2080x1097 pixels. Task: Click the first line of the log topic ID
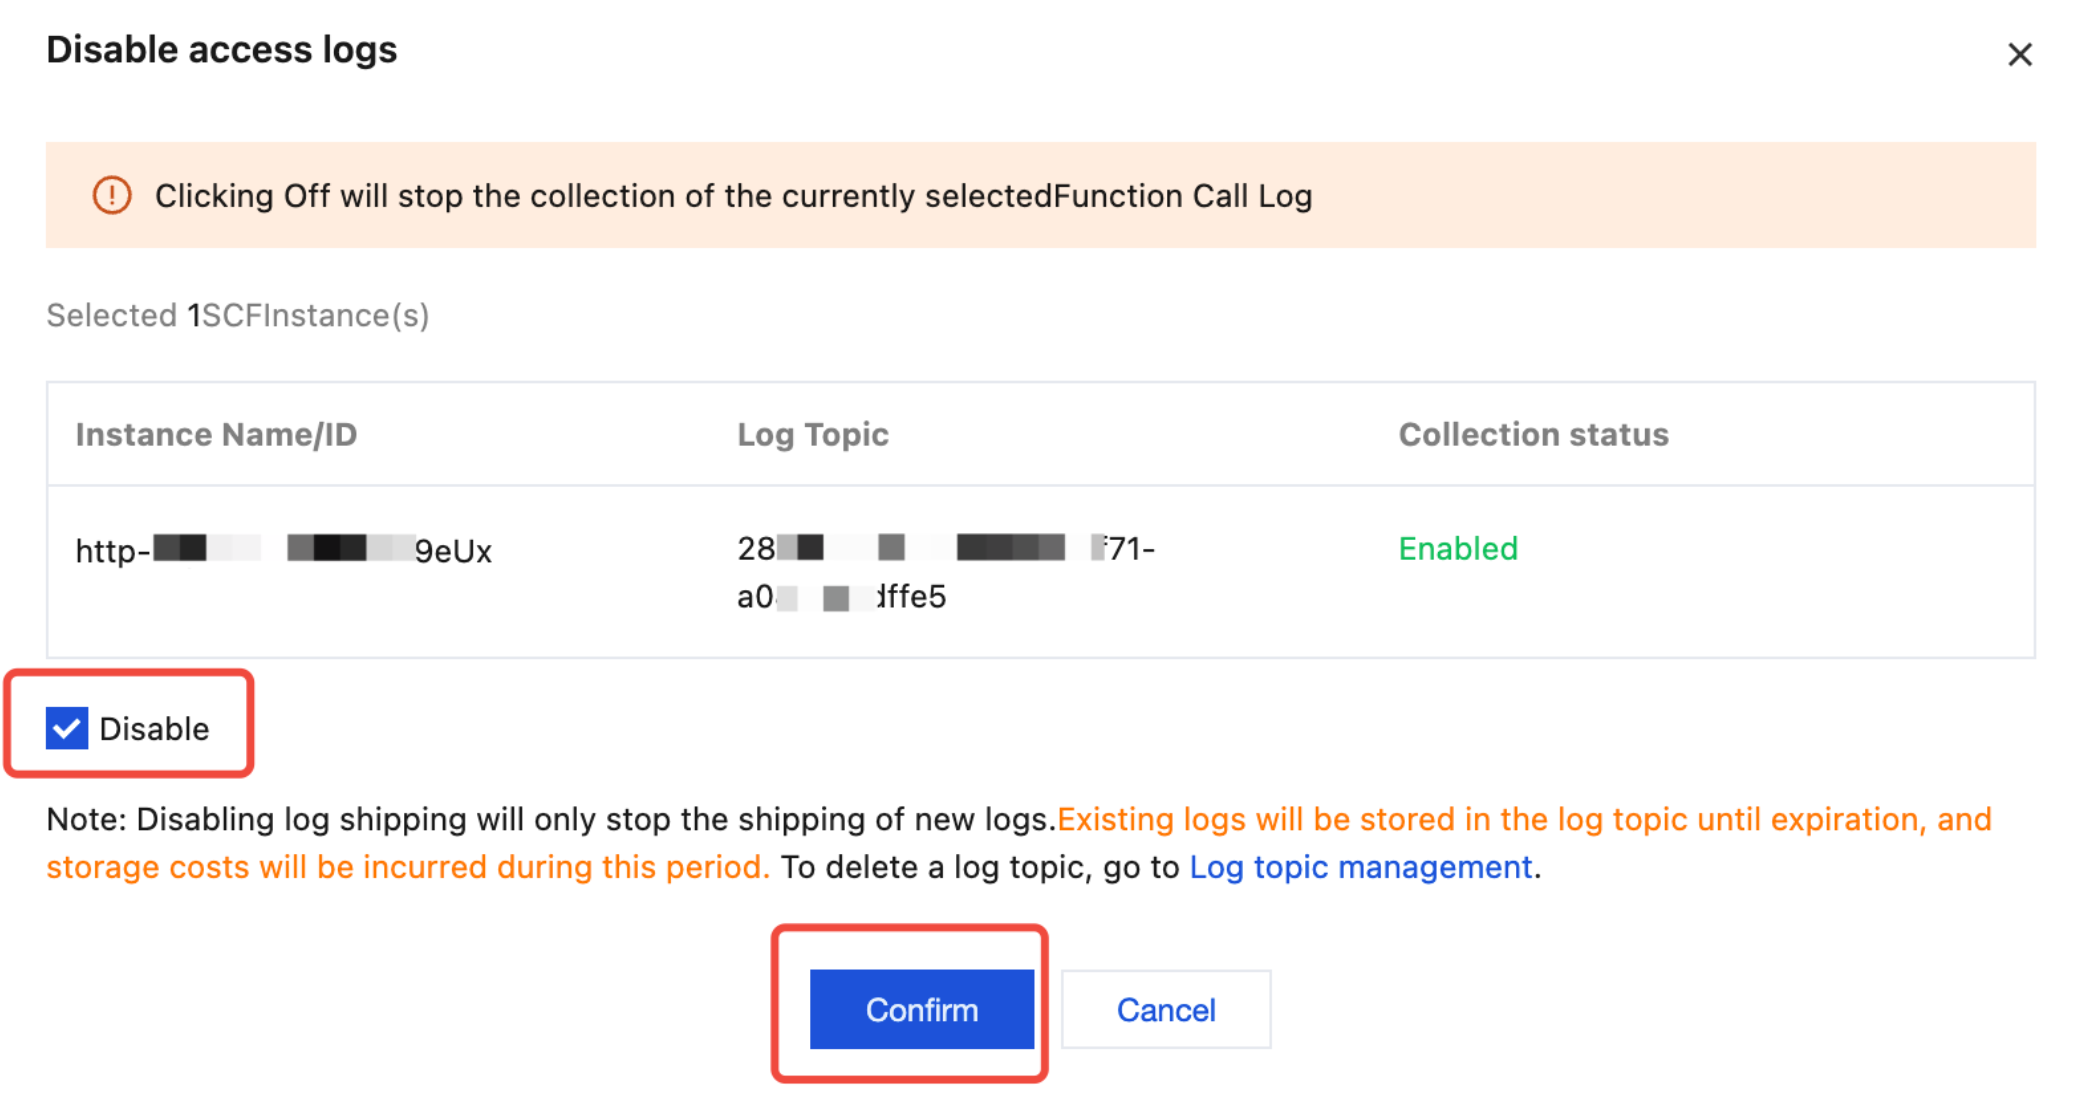945,548
